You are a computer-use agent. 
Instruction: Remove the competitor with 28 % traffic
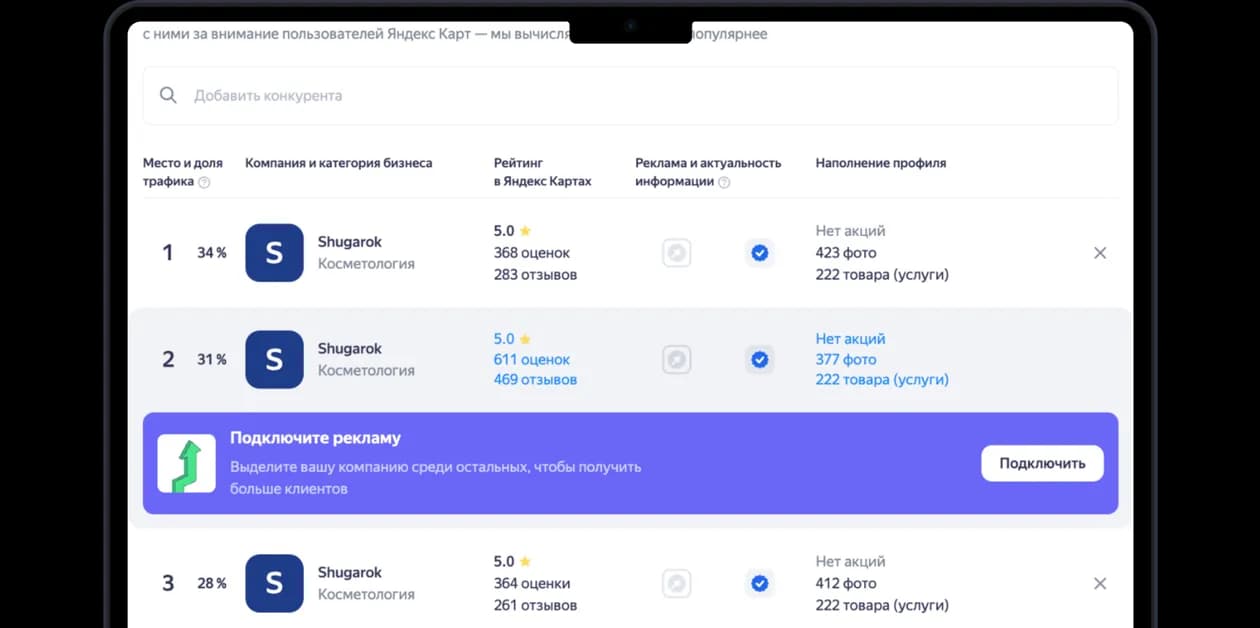tap(1100, 583)
